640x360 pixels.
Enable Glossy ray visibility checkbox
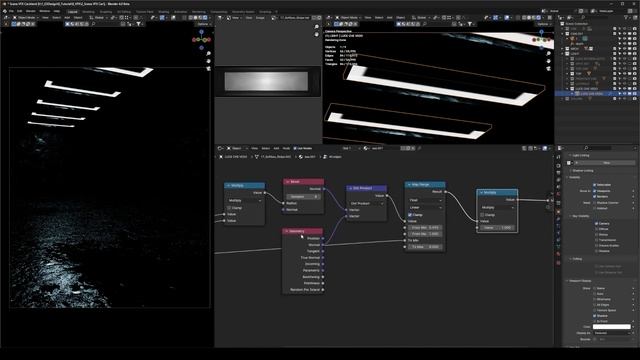click(x=596, y=235)
